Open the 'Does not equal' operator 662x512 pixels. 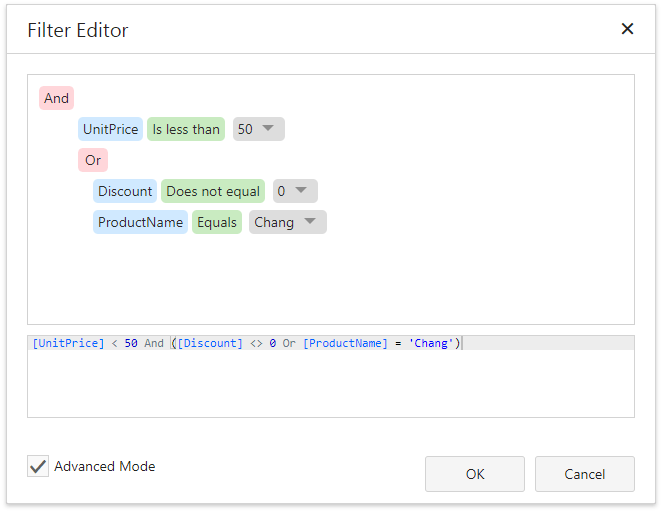[x=213, y=191]
